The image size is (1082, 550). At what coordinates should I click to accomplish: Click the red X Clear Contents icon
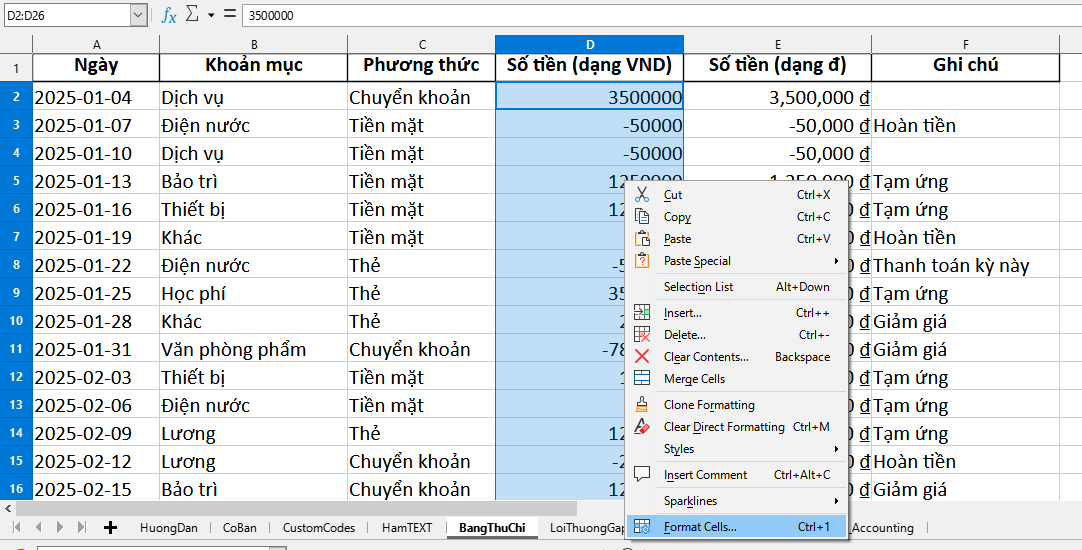tap(642, 357)
